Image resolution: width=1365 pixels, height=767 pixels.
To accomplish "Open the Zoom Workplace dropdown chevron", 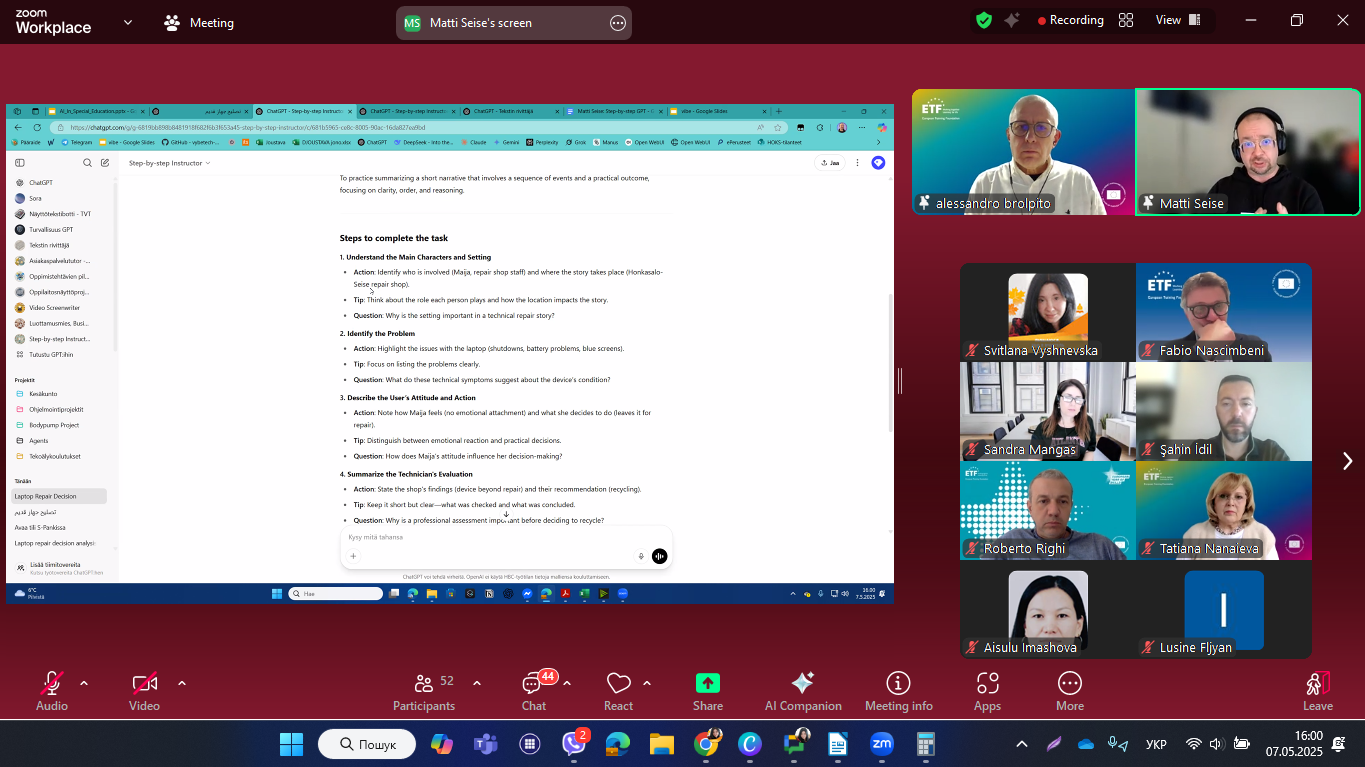I will pos(128,22).
